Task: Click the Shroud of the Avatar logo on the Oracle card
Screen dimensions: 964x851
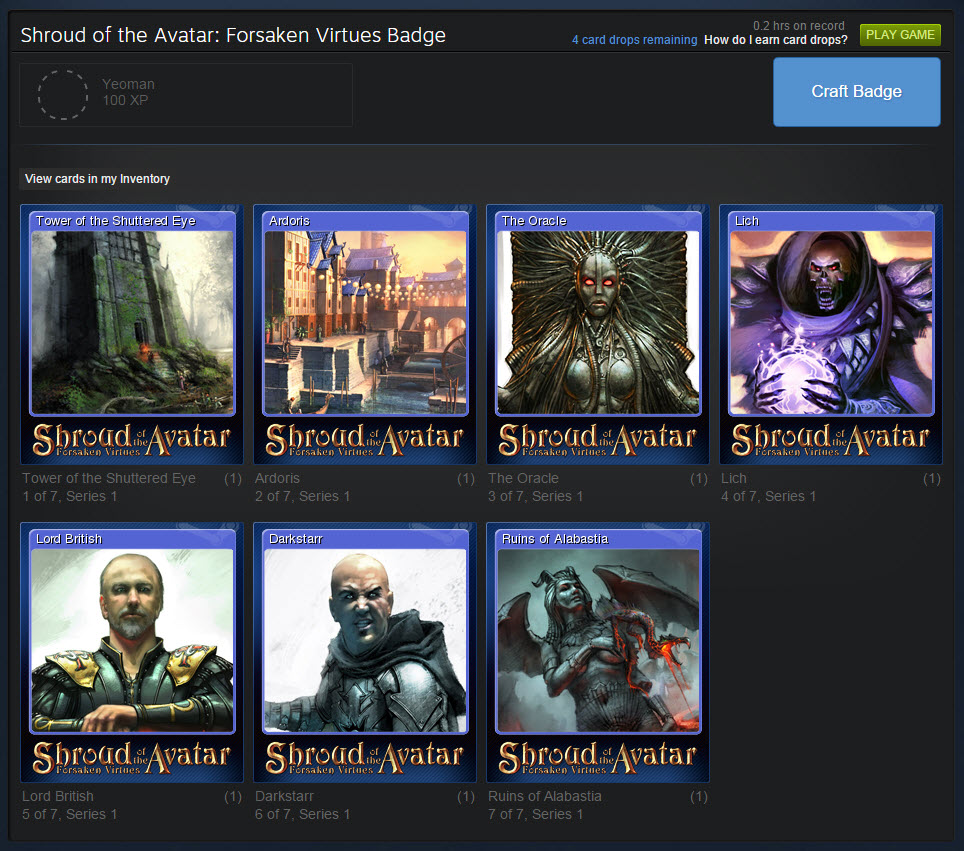Action: [x=598, y=440]
